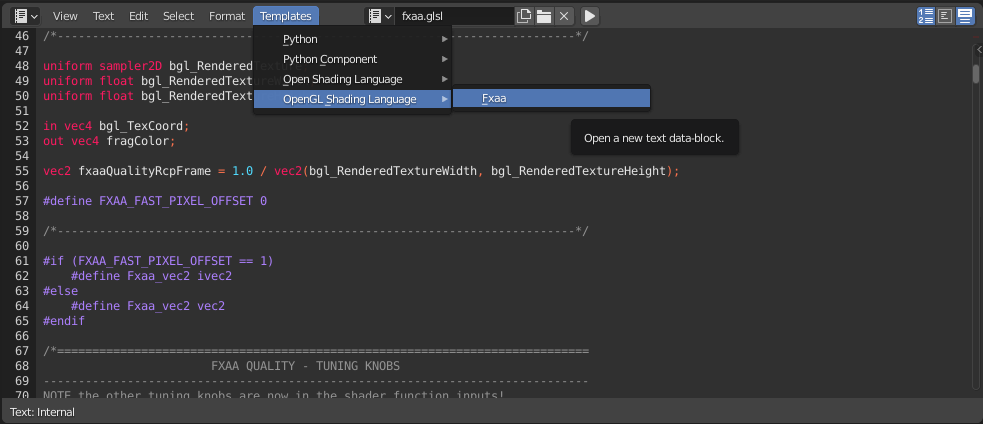Screen dimensions: 983x424
Task: Click '#define Fxaa_vec2 vec2' line 64
Action: pyautogui.click(x=148, y=306)
